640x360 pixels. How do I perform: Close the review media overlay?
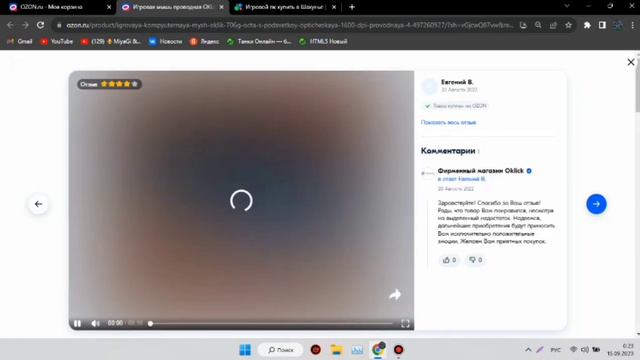631,62
